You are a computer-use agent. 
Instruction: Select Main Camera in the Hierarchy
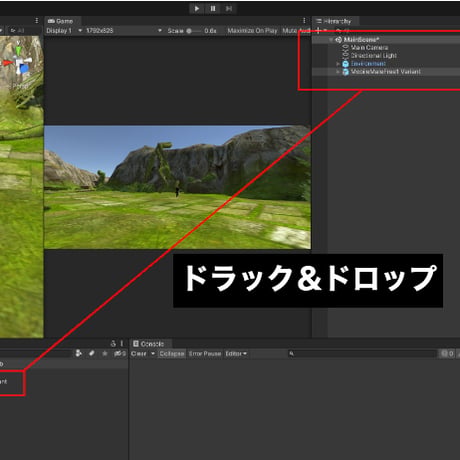[369, 48]
